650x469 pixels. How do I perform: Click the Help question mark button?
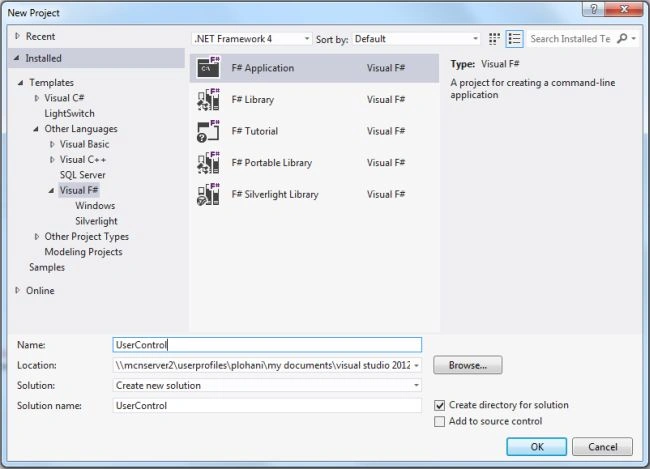594,9
